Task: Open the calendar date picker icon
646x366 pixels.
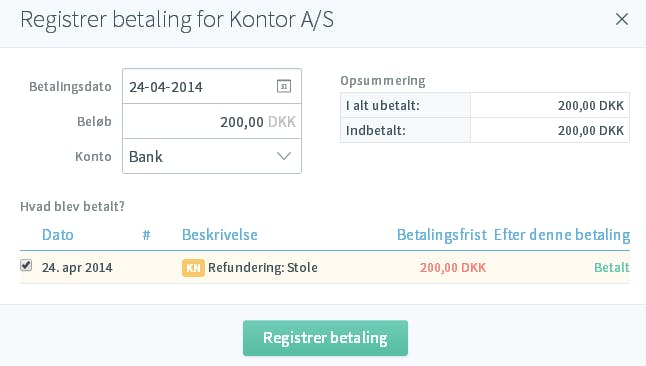Action: coord(283,87)
